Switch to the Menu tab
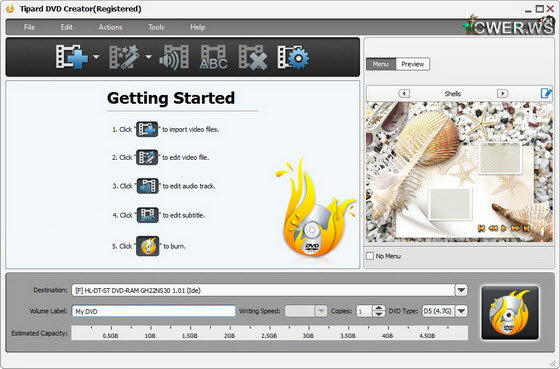Image resolution: width=560 pixels, height=369 pixels. pos(381,64)
